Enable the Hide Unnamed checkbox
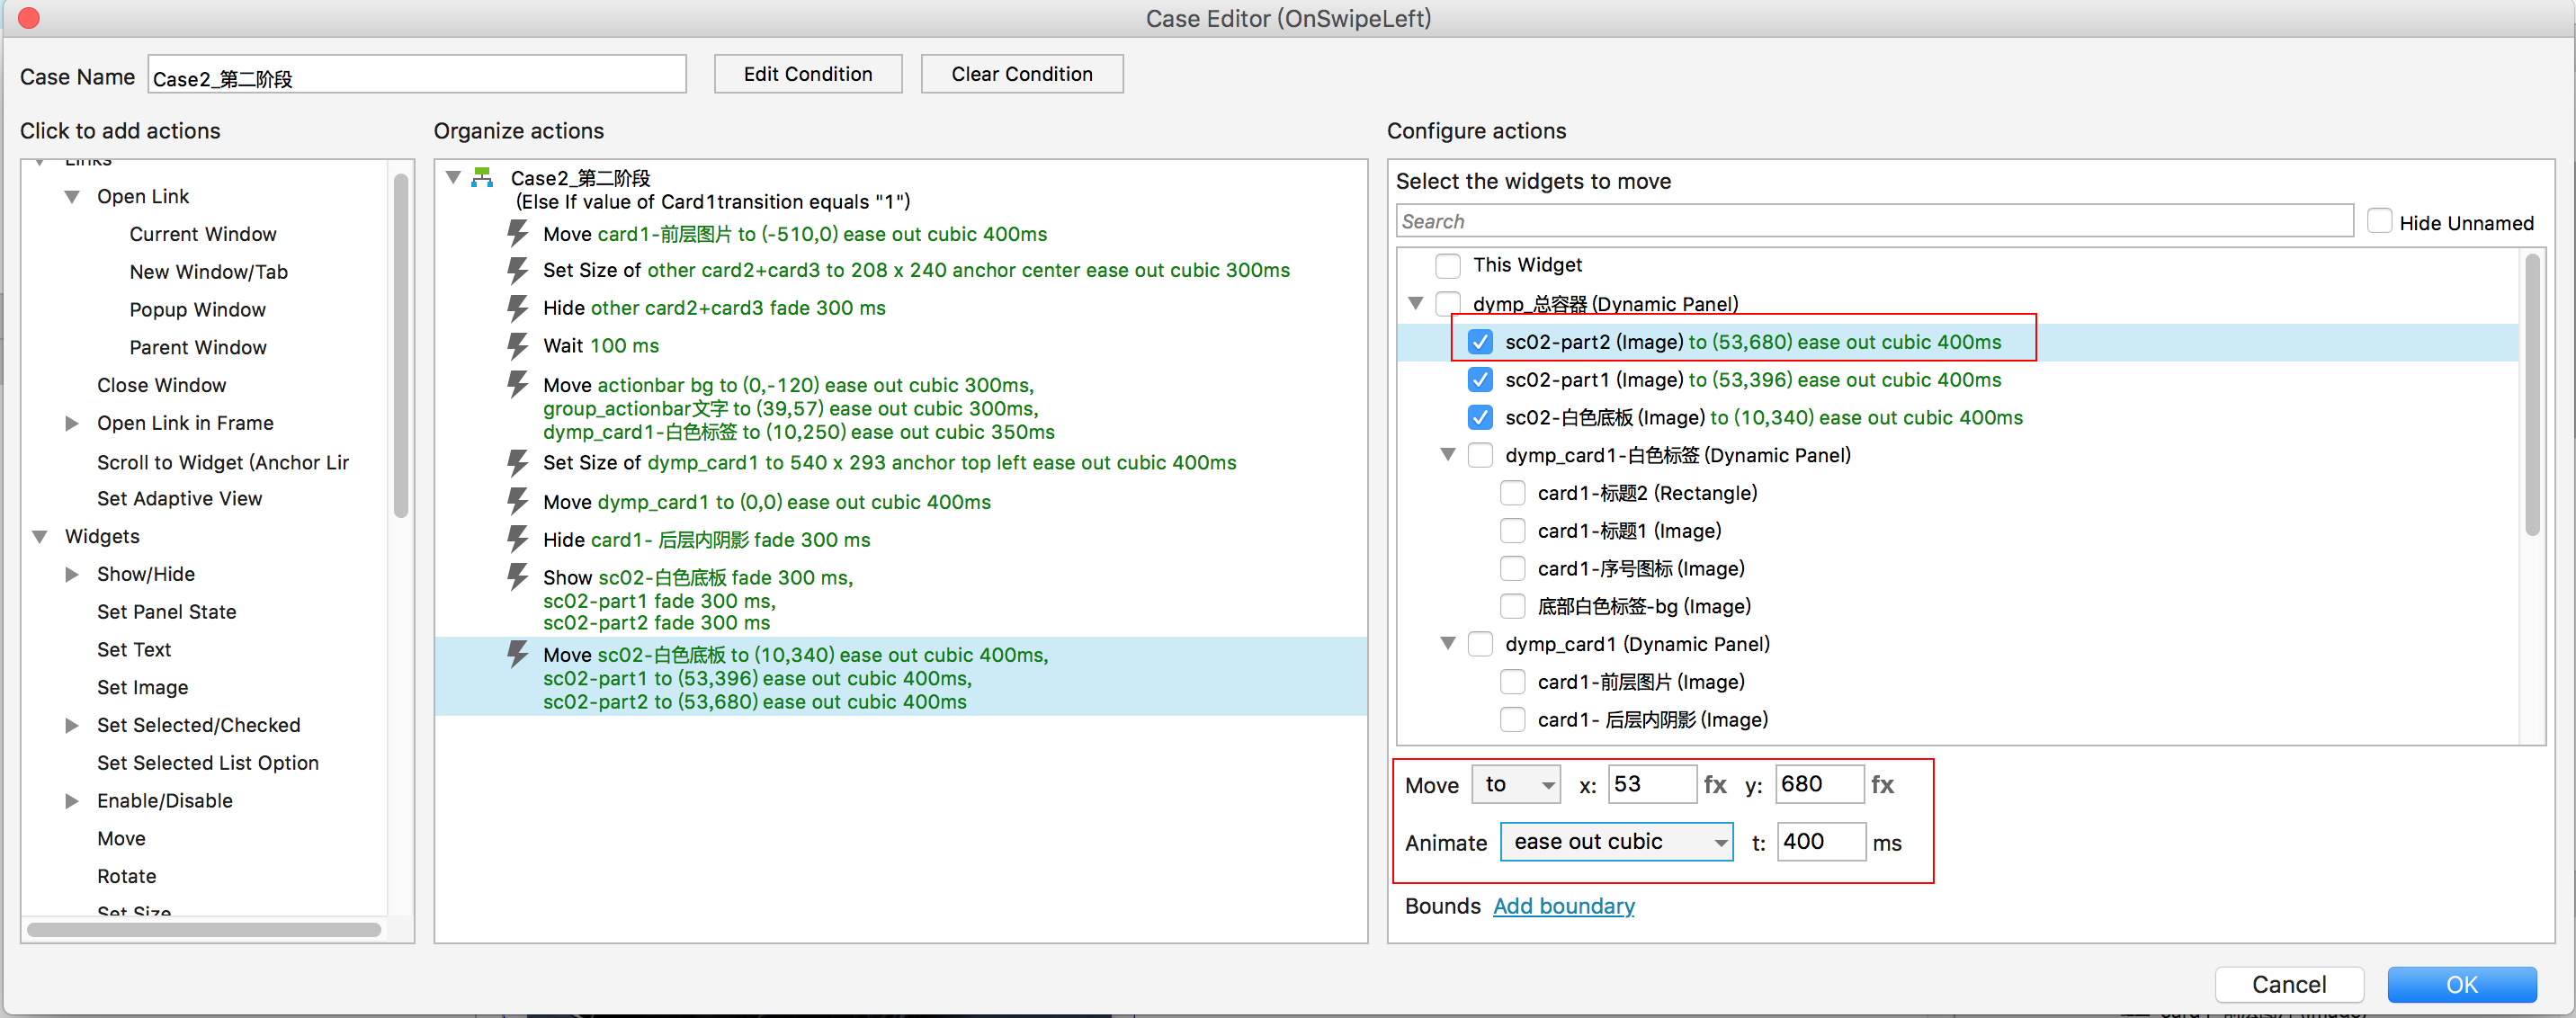 click(x=2380, y=222)
